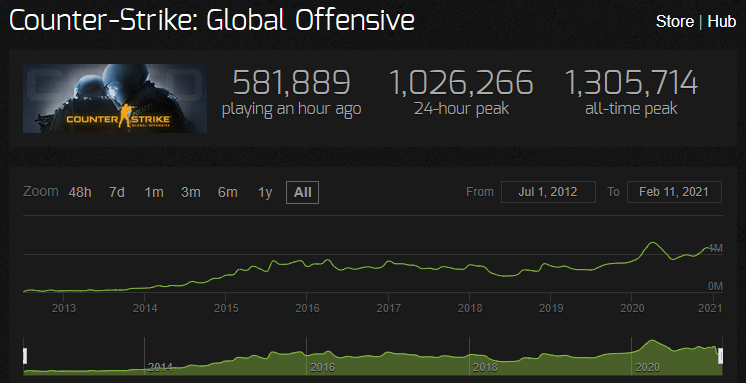
Task: Click the 1,026,266 24-hour peak value
Action: (x=461, y=82)
